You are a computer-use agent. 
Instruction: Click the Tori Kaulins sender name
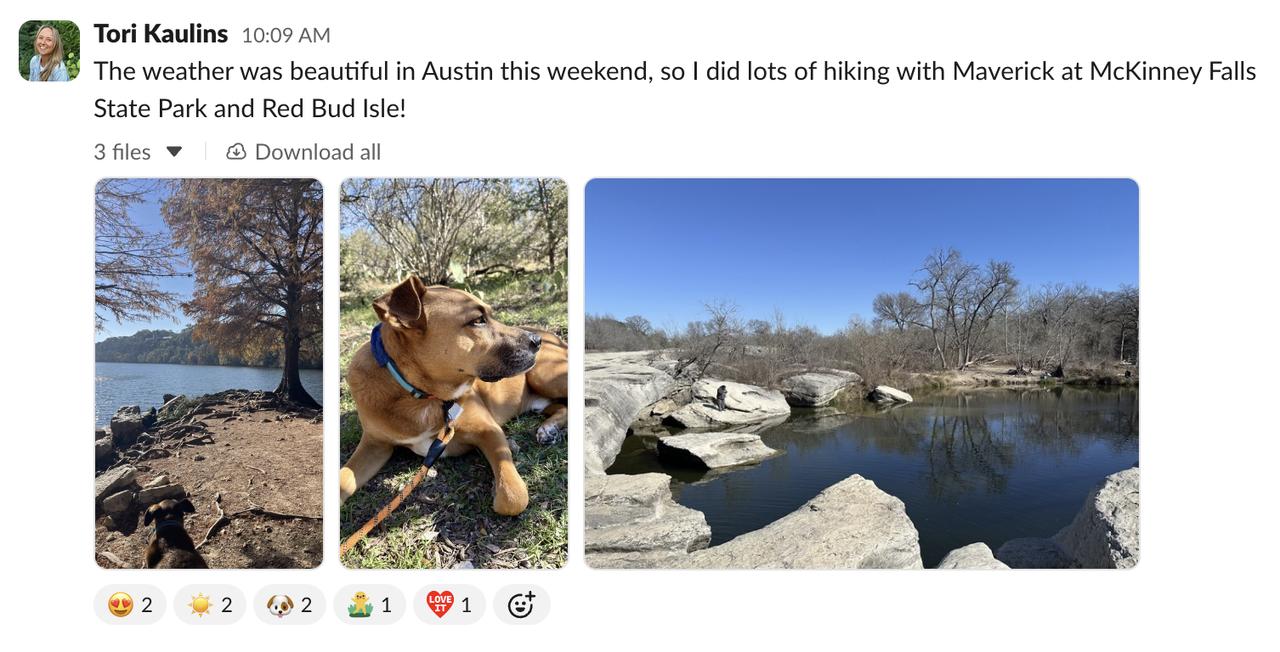(x=160, y=34)
